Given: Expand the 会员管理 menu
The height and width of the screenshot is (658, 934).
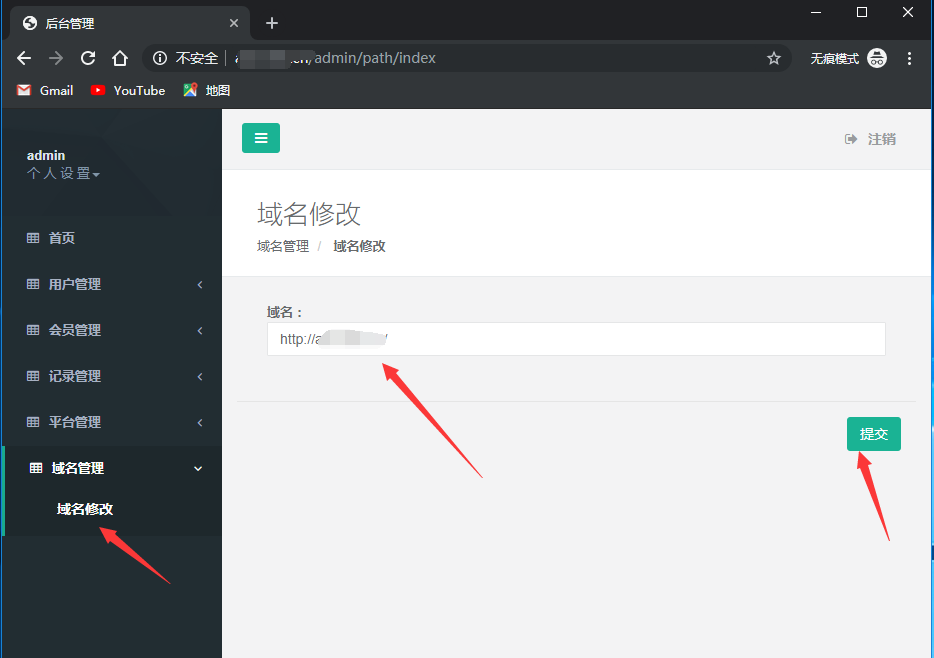Looking at the screenshot, I should click(x=112, y=330).
